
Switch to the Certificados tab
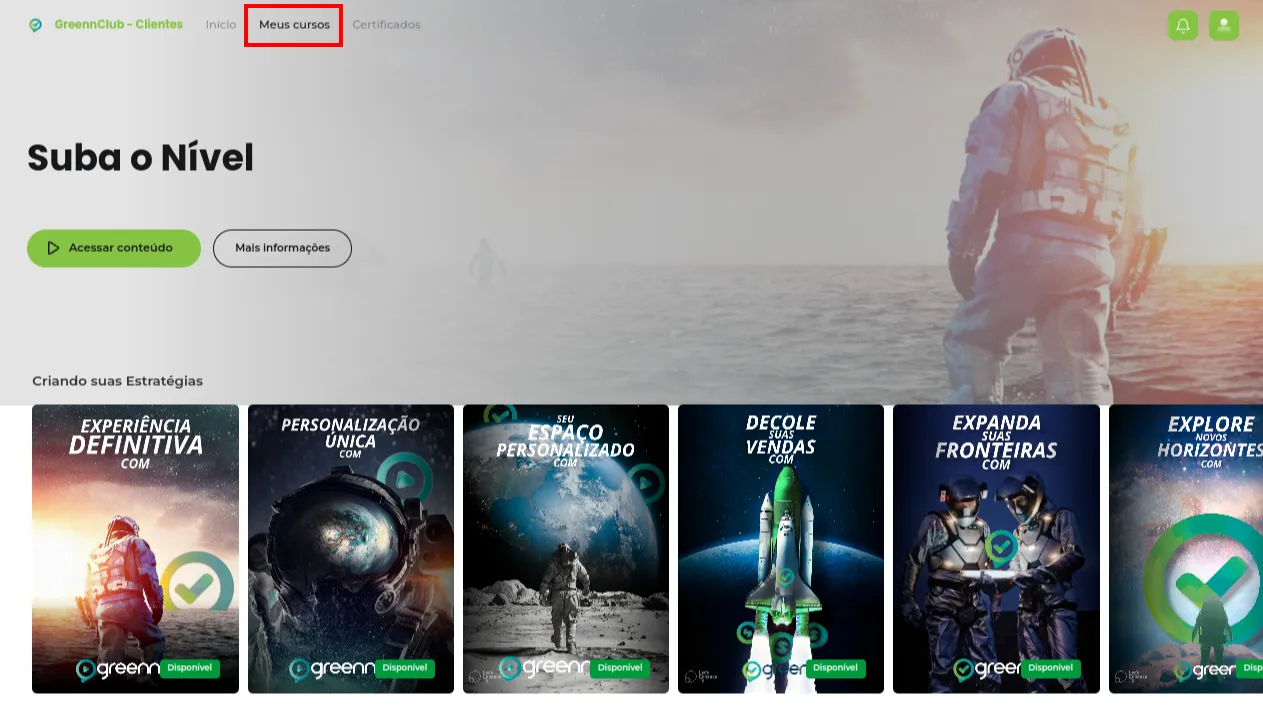pyautogui.click(x=386, y=25)
